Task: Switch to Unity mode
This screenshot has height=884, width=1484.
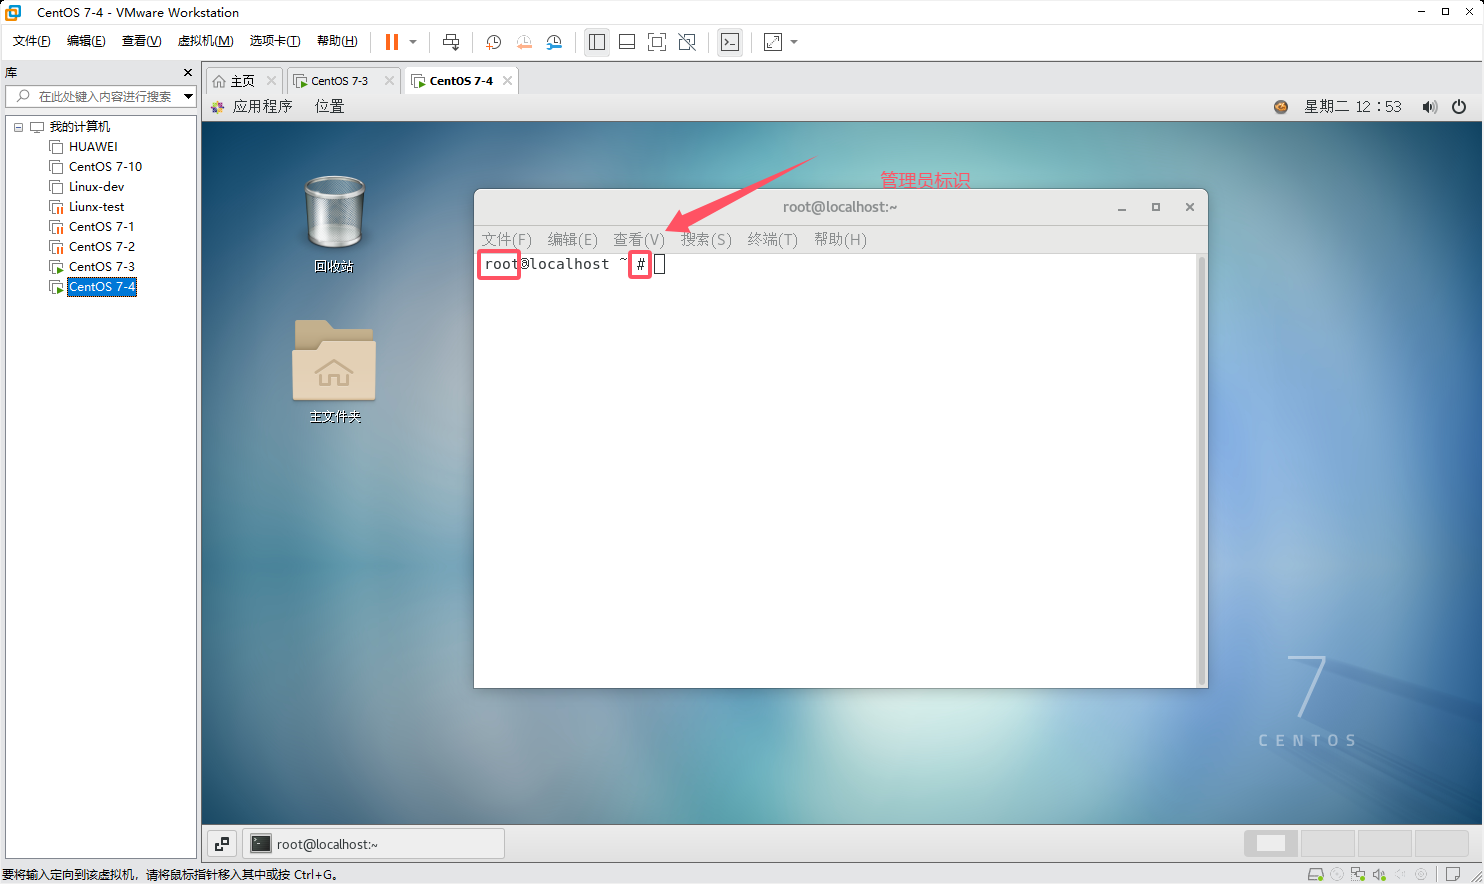Action: pos(687,42)
